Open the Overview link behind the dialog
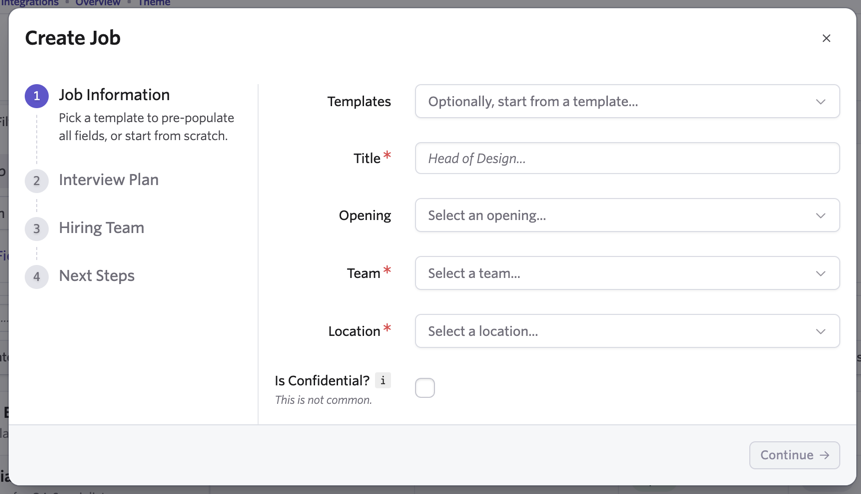 pyautogui.click(x=98, y=3)
